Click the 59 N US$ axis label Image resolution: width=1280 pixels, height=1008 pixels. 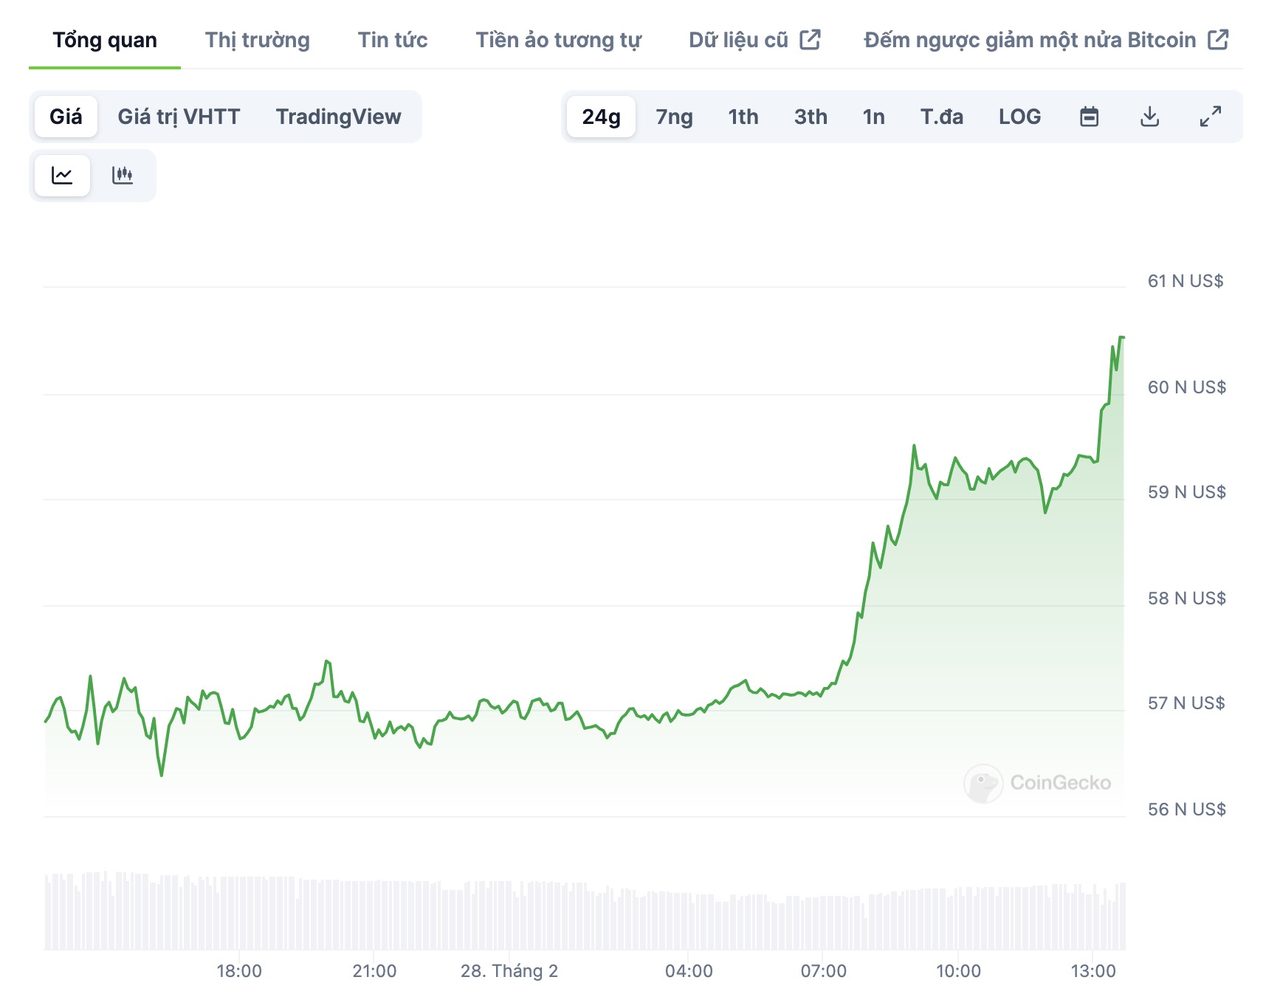(1187, 492)
